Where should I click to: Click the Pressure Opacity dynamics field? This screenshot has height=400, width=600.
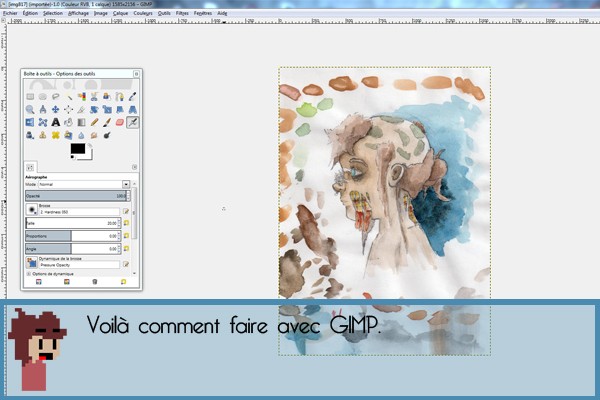tap(79, 265)
